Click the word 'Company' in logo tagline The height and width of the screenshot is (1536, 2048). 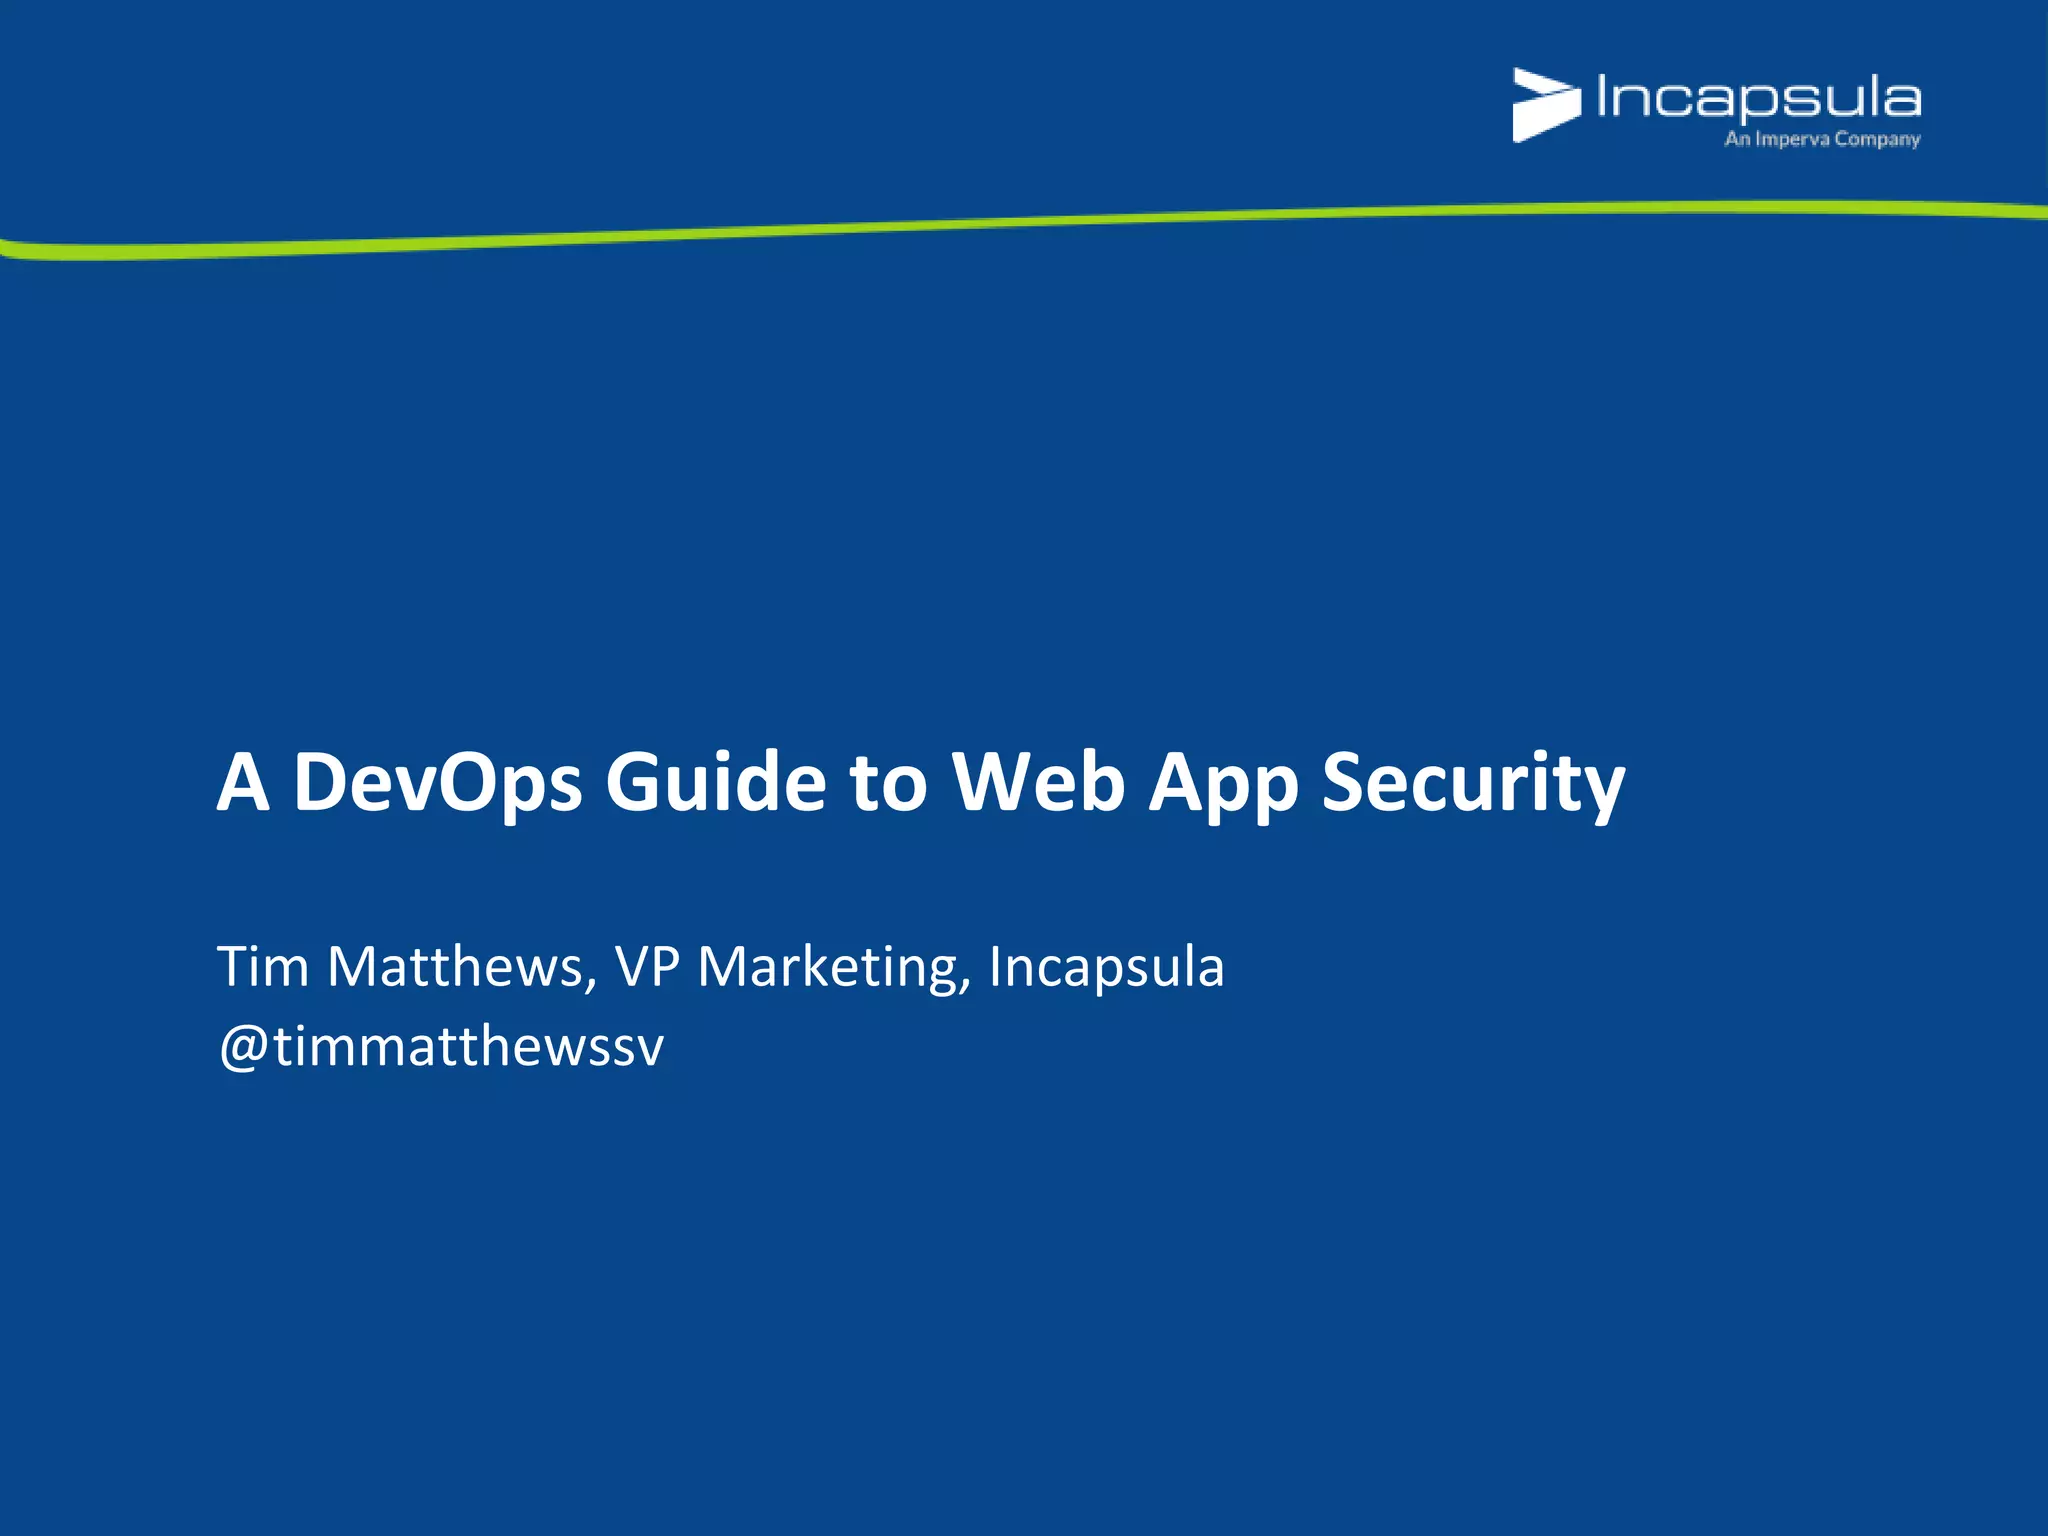pyautogui.click(x=1877, y=139)
